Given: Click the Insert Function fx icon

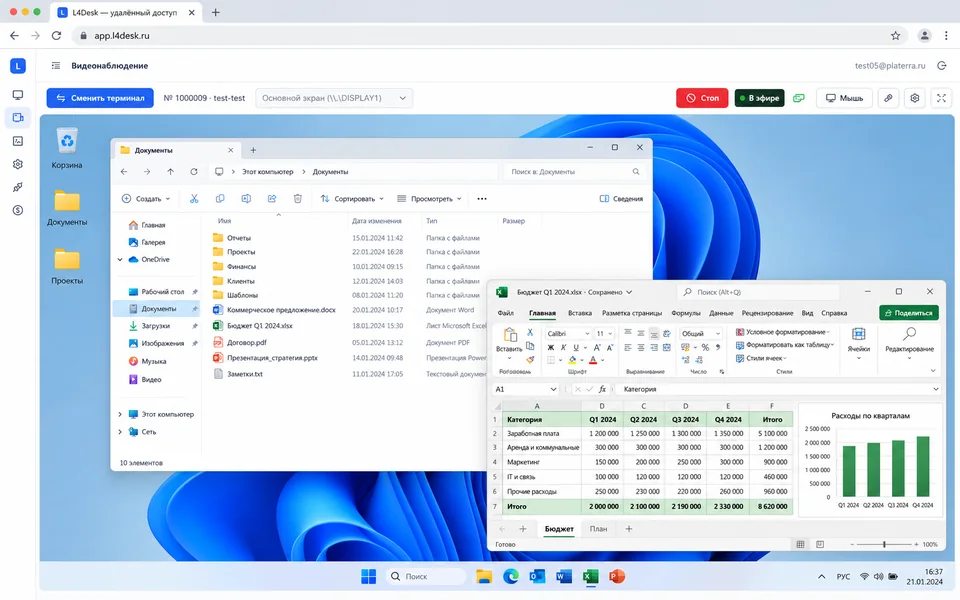Looking at the screenshot, I should 602,389.
